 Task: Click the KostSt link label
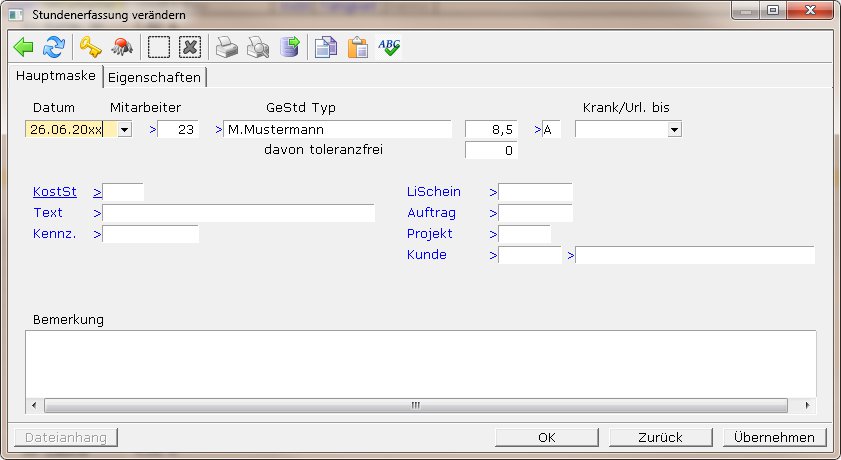tap(55, 191)
